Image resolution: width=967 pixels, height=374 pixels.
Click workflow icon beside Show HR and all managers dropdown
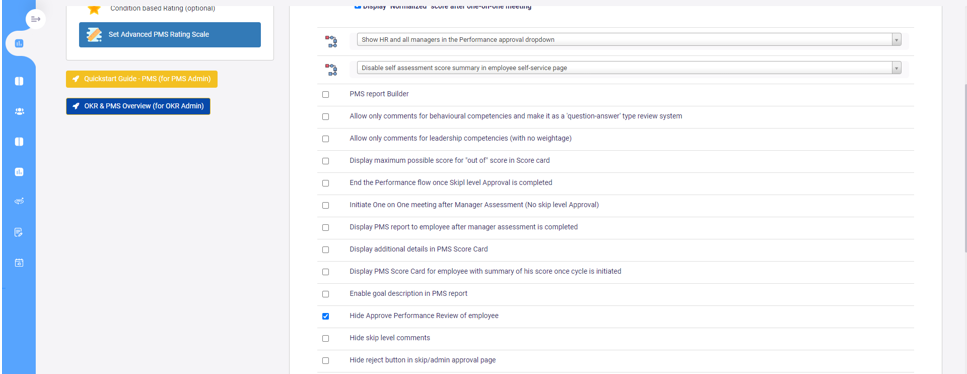(x=331, y=42)
